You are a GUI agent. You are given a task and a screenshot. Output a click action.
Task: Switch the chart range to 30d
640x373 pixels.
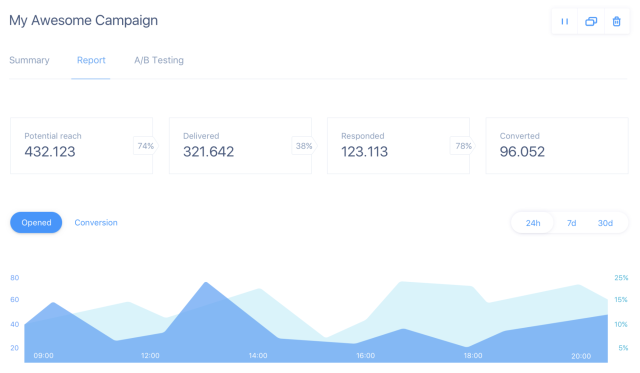(x=605, y=223)
